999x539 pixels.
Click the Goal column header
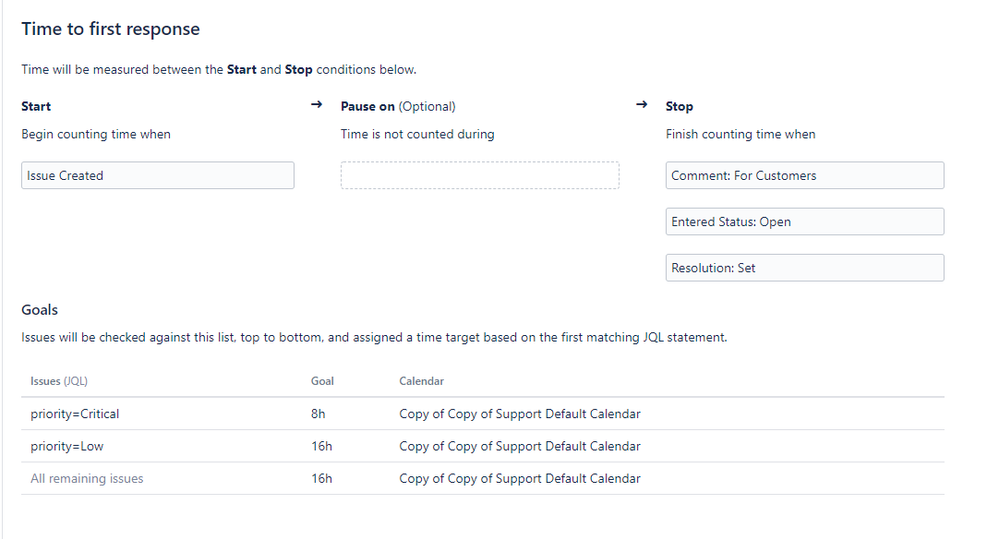[x=322, y=381]
